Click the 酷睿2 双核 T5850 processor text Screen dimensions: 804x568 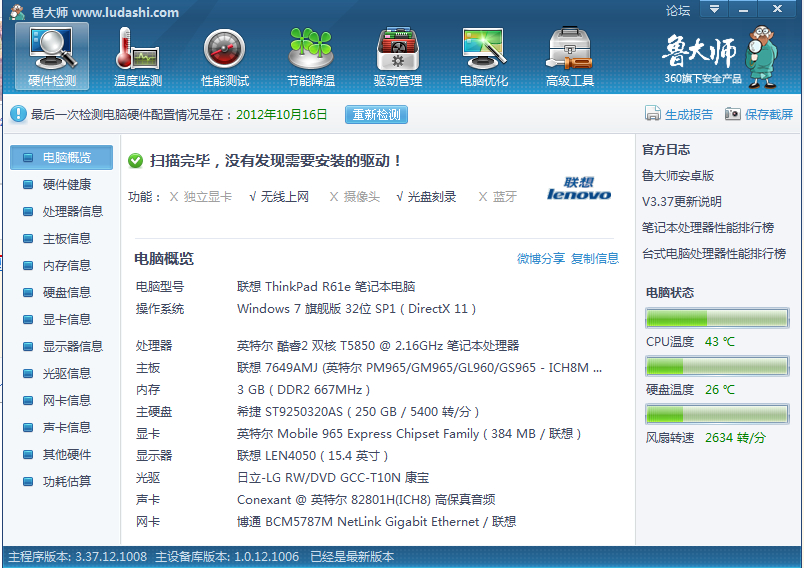(378, 346)
